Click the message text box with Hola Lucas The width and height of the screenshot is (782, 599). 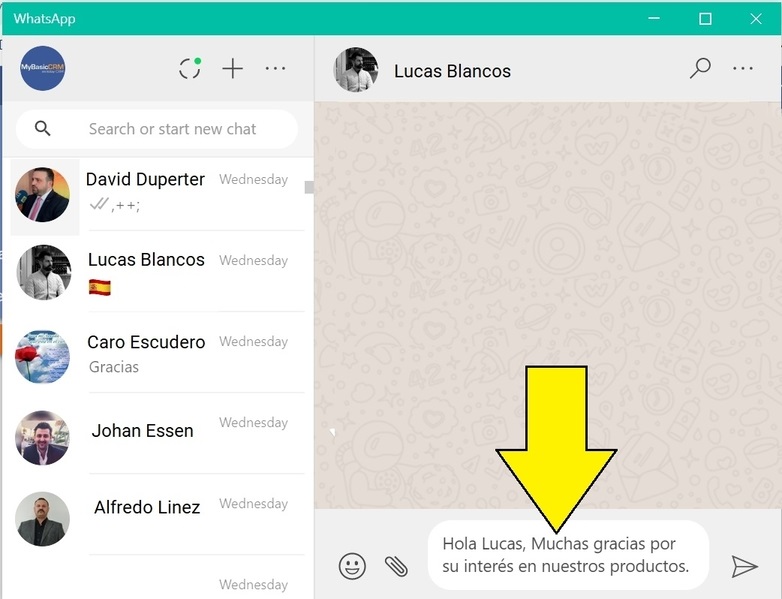click(x=567, y=555)
